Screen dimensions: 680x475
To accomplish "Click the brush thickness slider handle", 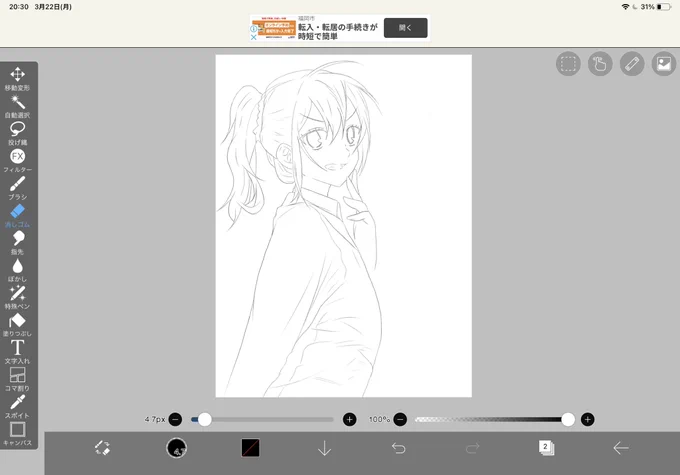I will 205,419.
